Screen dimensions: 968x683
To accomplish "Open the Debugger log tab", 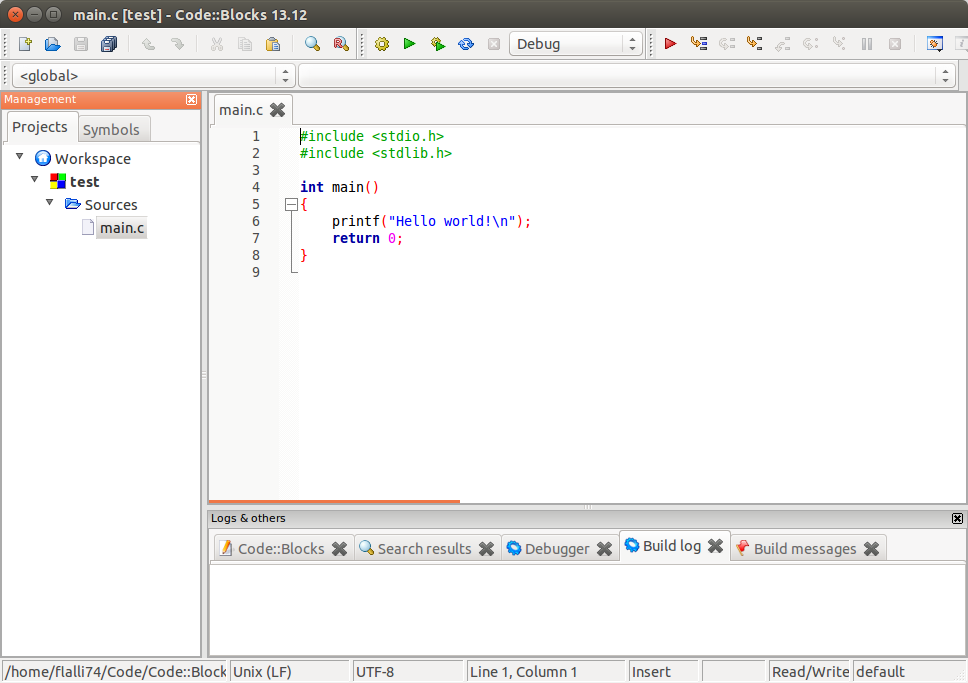I will 557,548.
